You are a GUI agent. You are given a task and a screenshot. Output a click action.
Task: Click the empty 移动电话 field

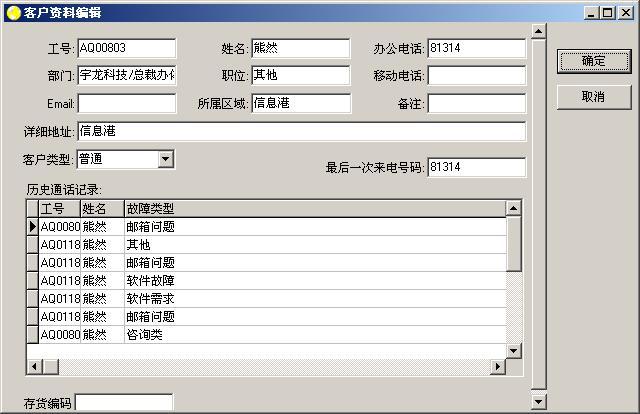pyautogui.click(x=476, y=76)
